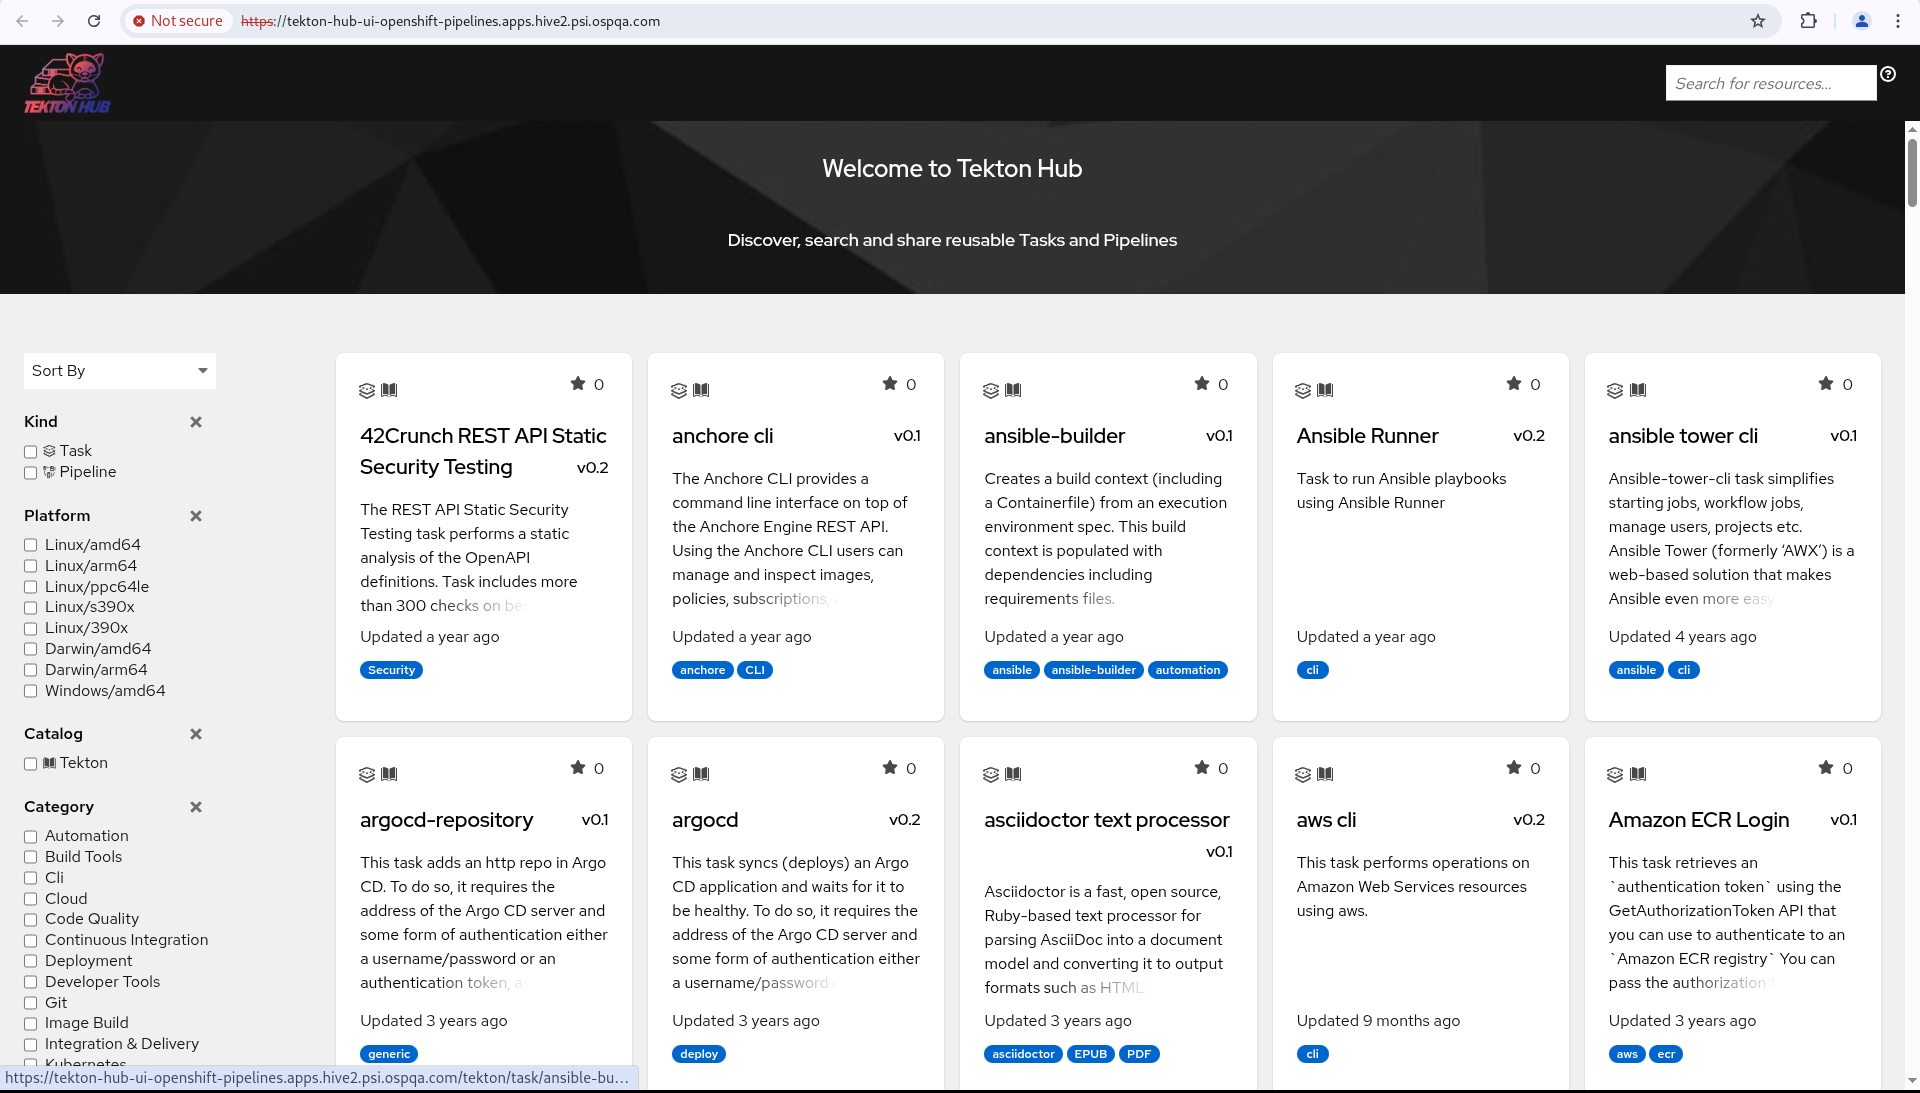Open the Chrome three-dot menu
The height and width of the screenshot is (1093, 1920).
tap(1897, 21)
